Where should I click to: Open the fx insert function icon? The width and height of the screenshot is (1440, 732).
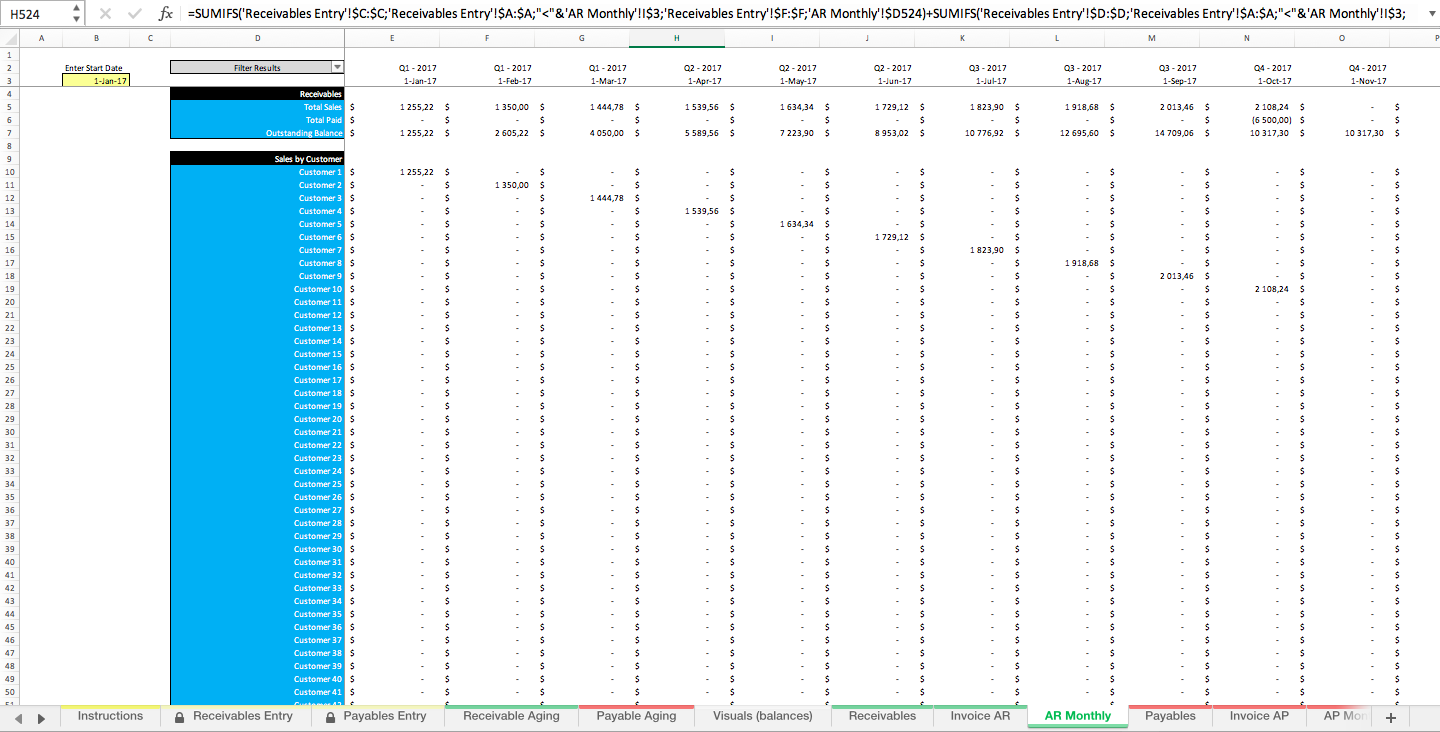click(166, 14)
